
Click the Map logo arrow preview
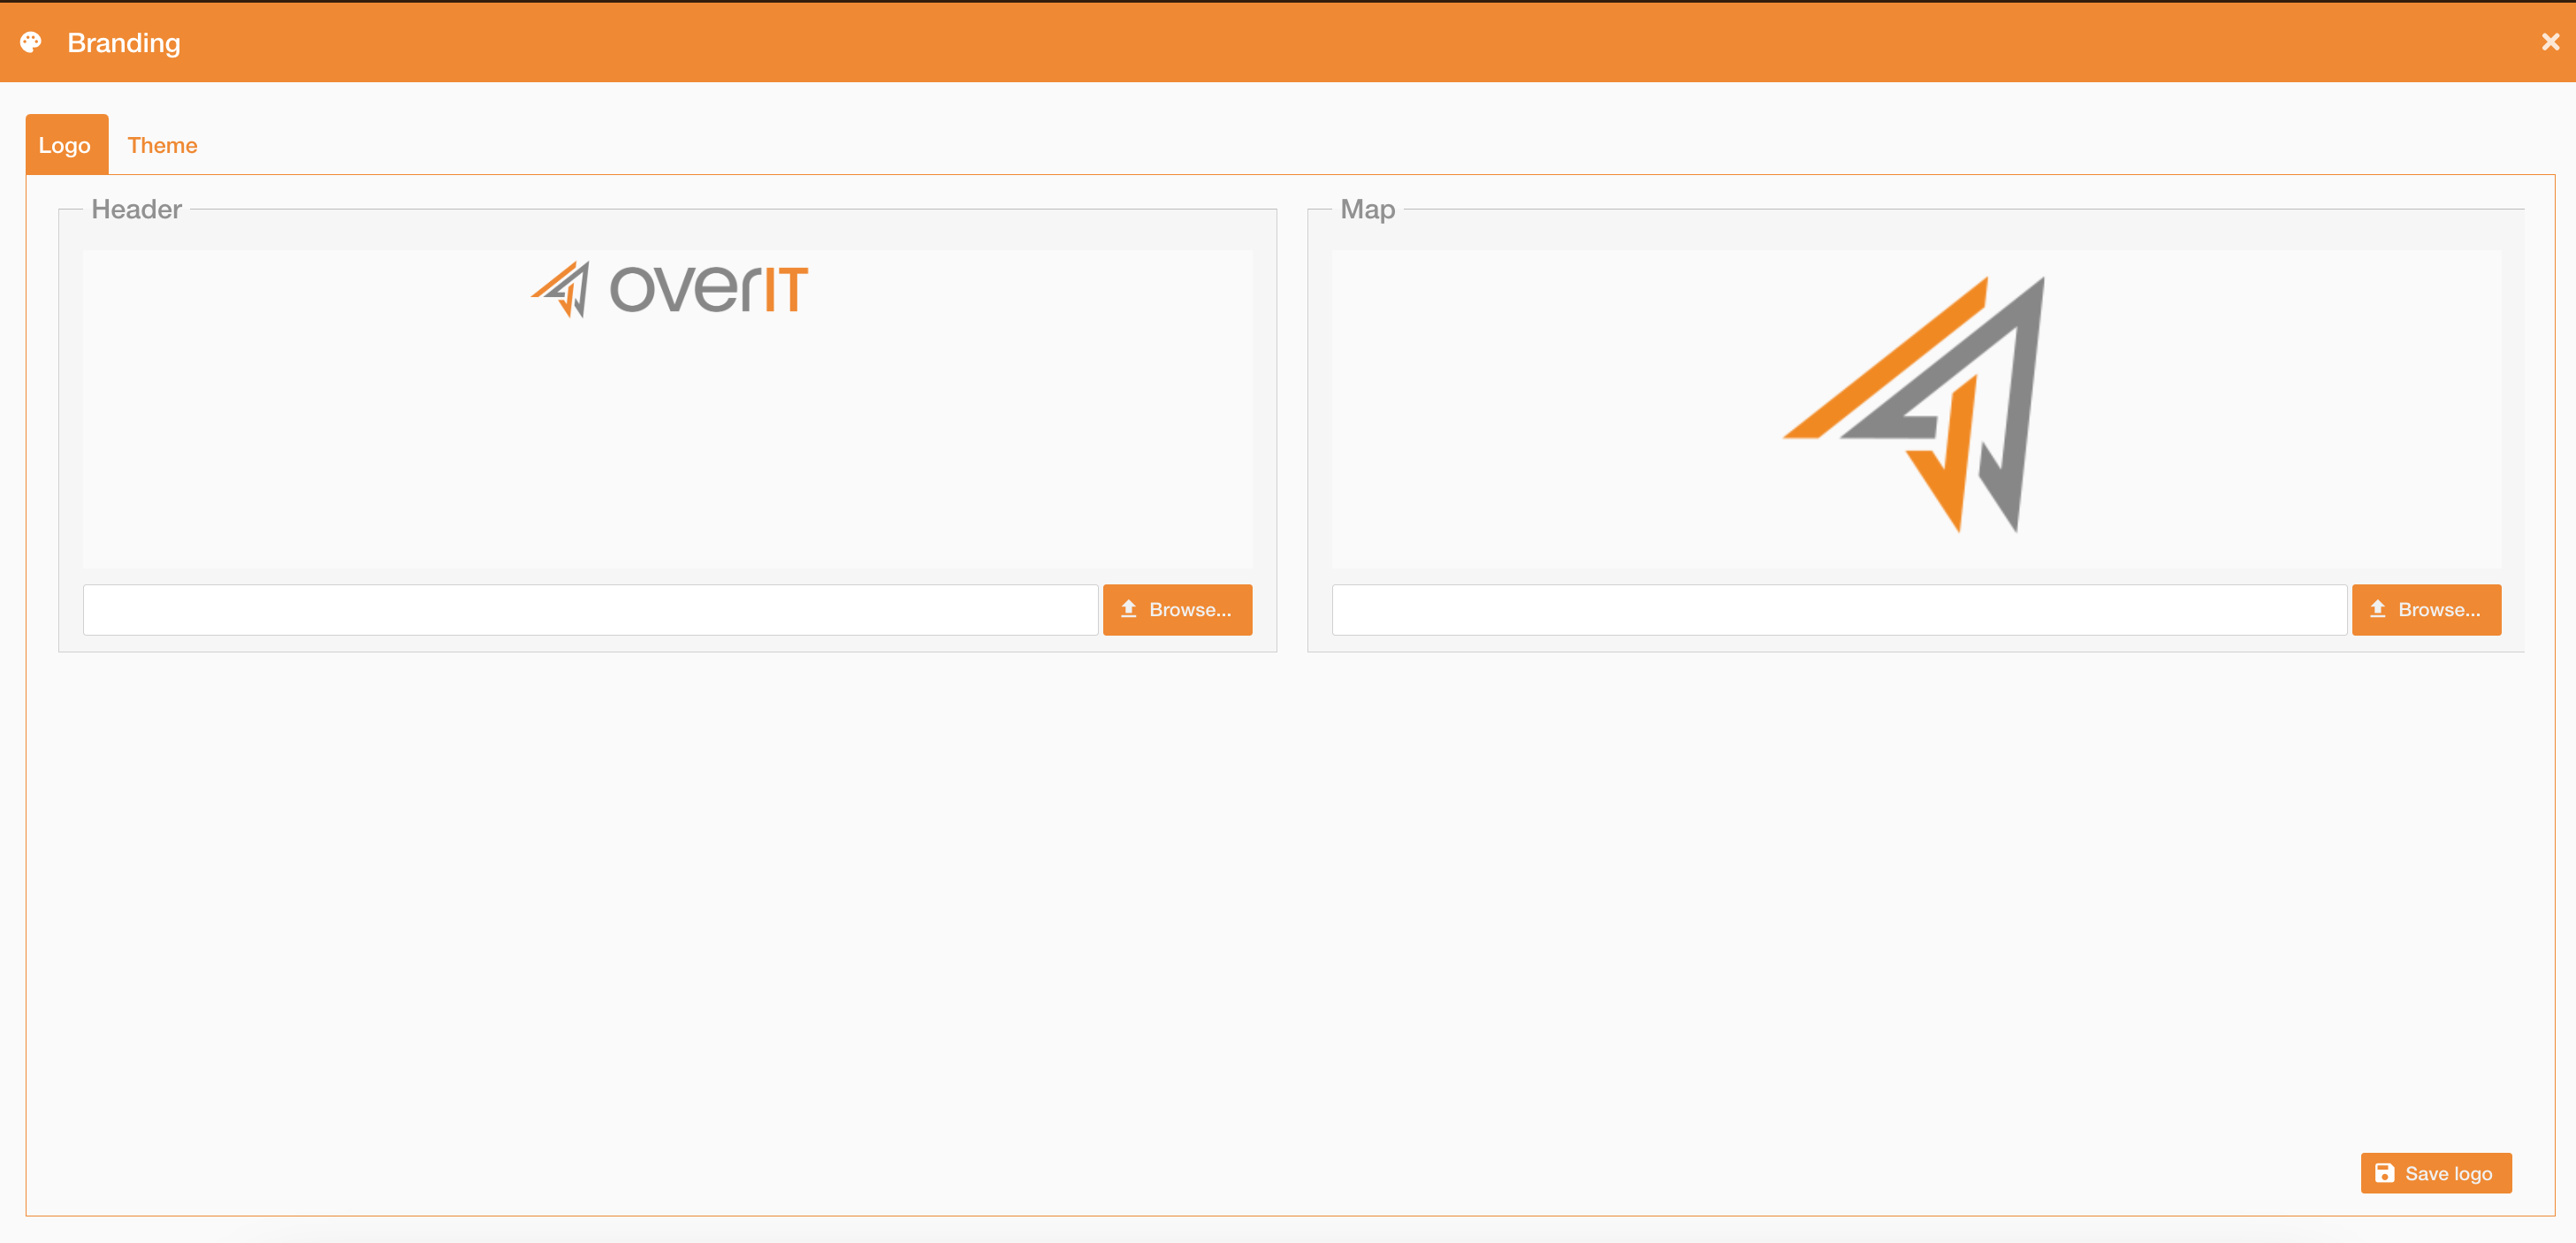point(1914,404)
